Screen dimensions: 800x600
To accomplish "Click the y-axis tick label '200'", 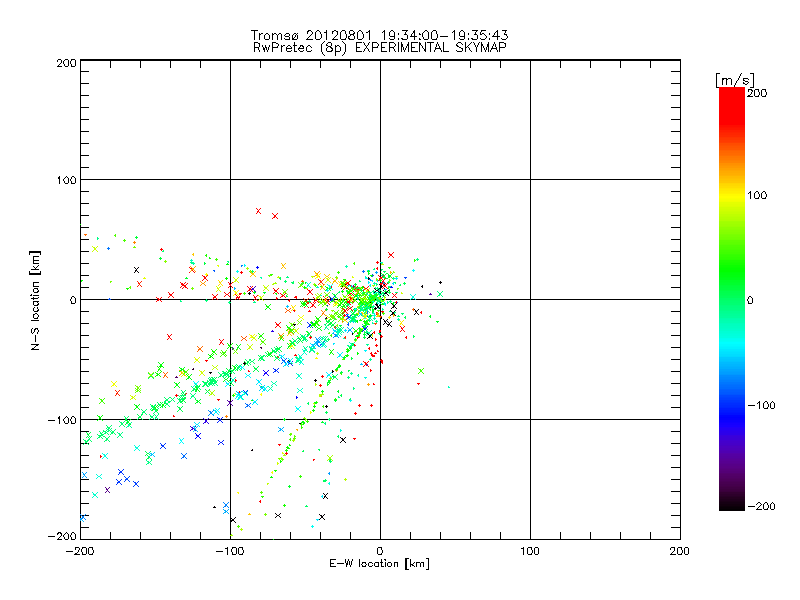I will [x=66, y=63].
